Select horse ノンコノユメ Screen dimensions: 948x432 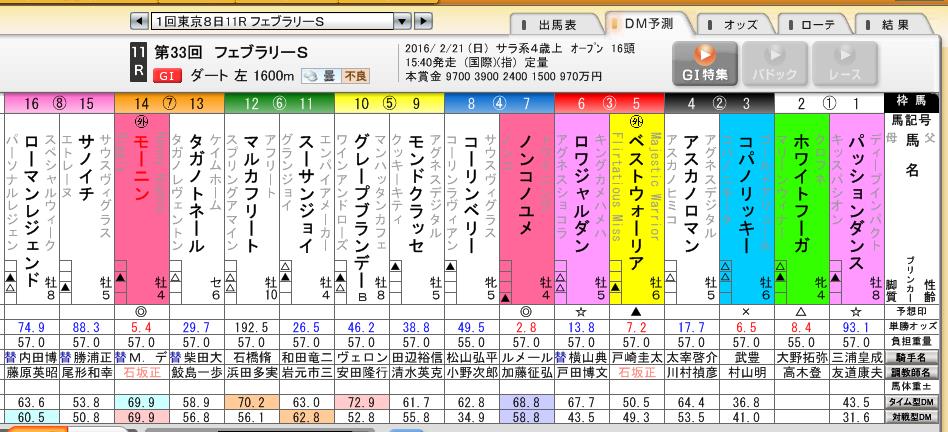click(x=526, y=184)
